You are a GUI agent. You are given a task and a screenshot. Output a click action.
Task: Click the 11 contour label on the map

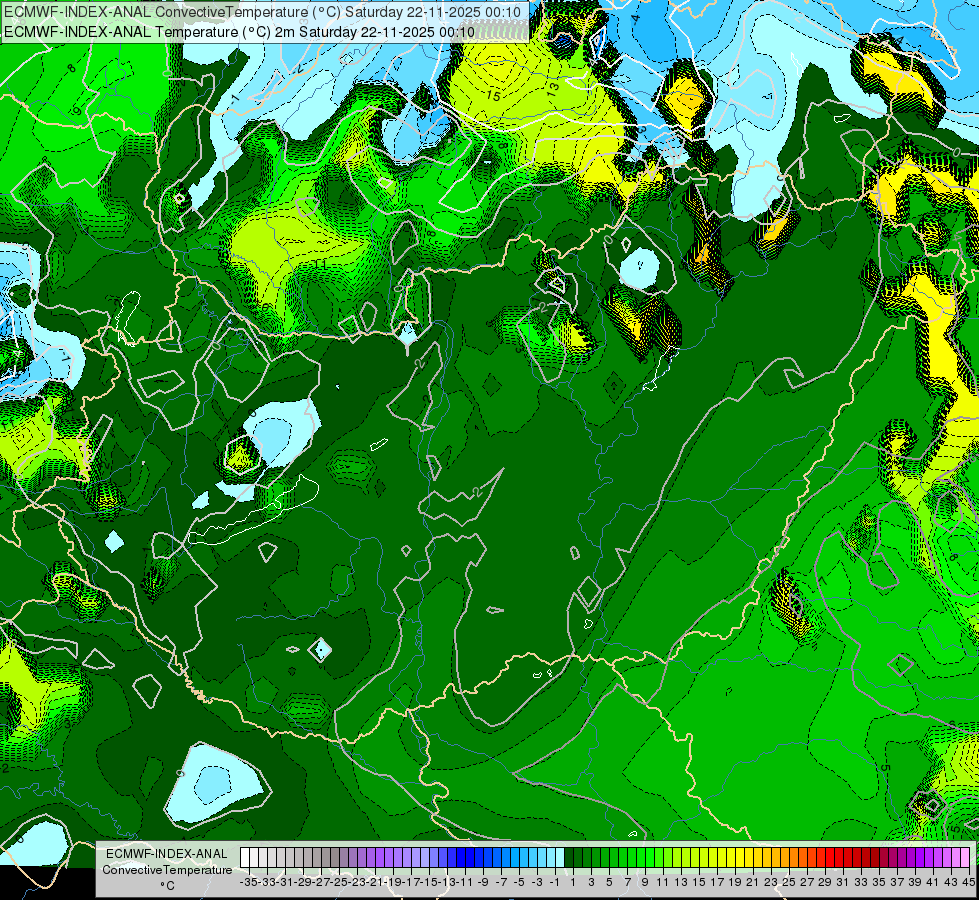(x=320, y=264)
